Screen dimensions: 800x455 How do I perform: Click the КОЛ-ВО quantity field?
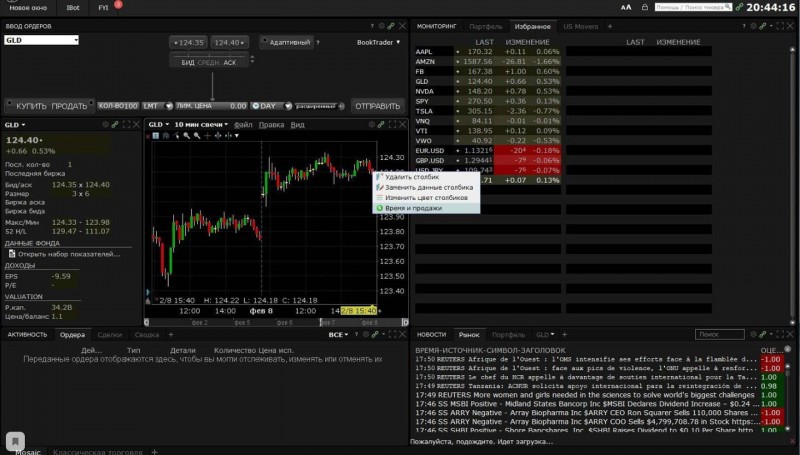[118, 106]
